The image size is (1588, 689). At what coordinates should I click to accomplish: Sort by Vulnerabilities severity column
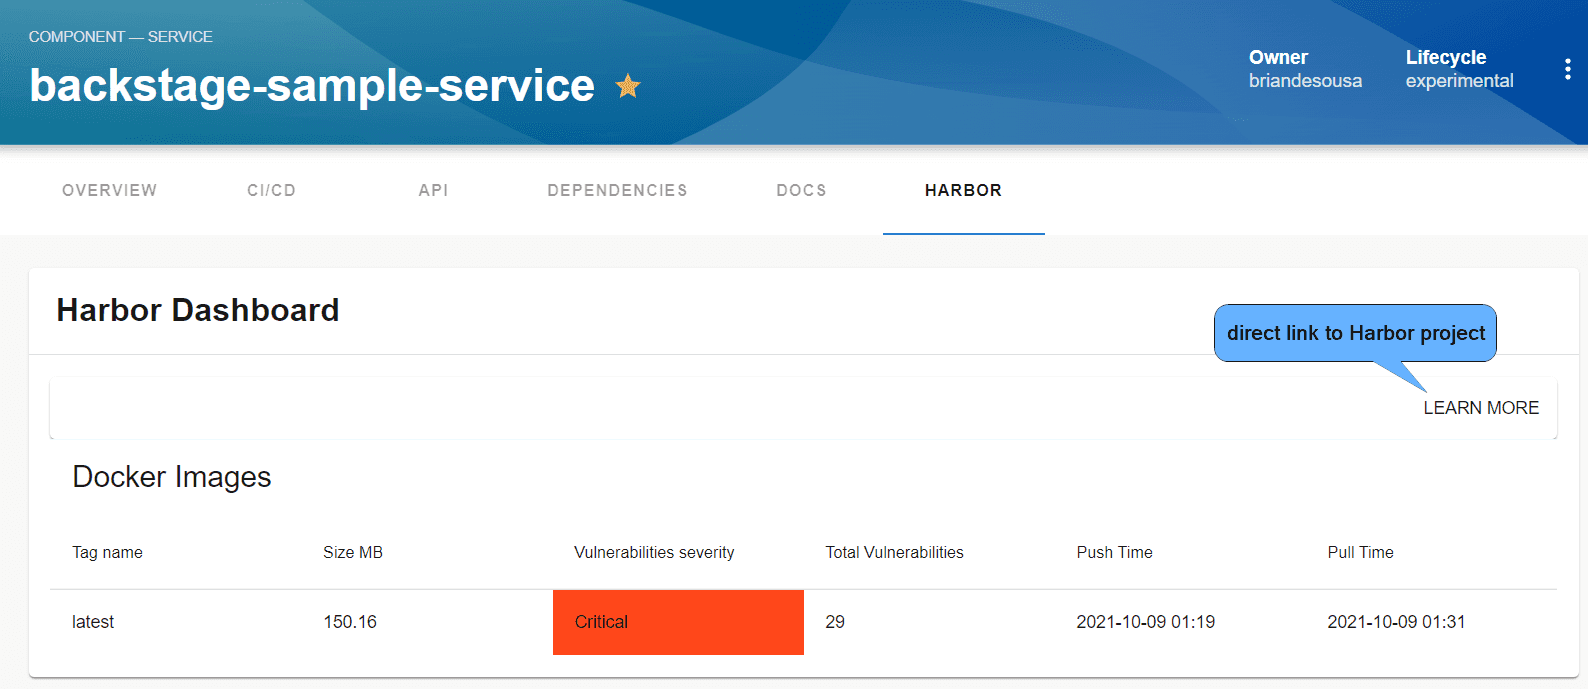click(x=654, y=552)
